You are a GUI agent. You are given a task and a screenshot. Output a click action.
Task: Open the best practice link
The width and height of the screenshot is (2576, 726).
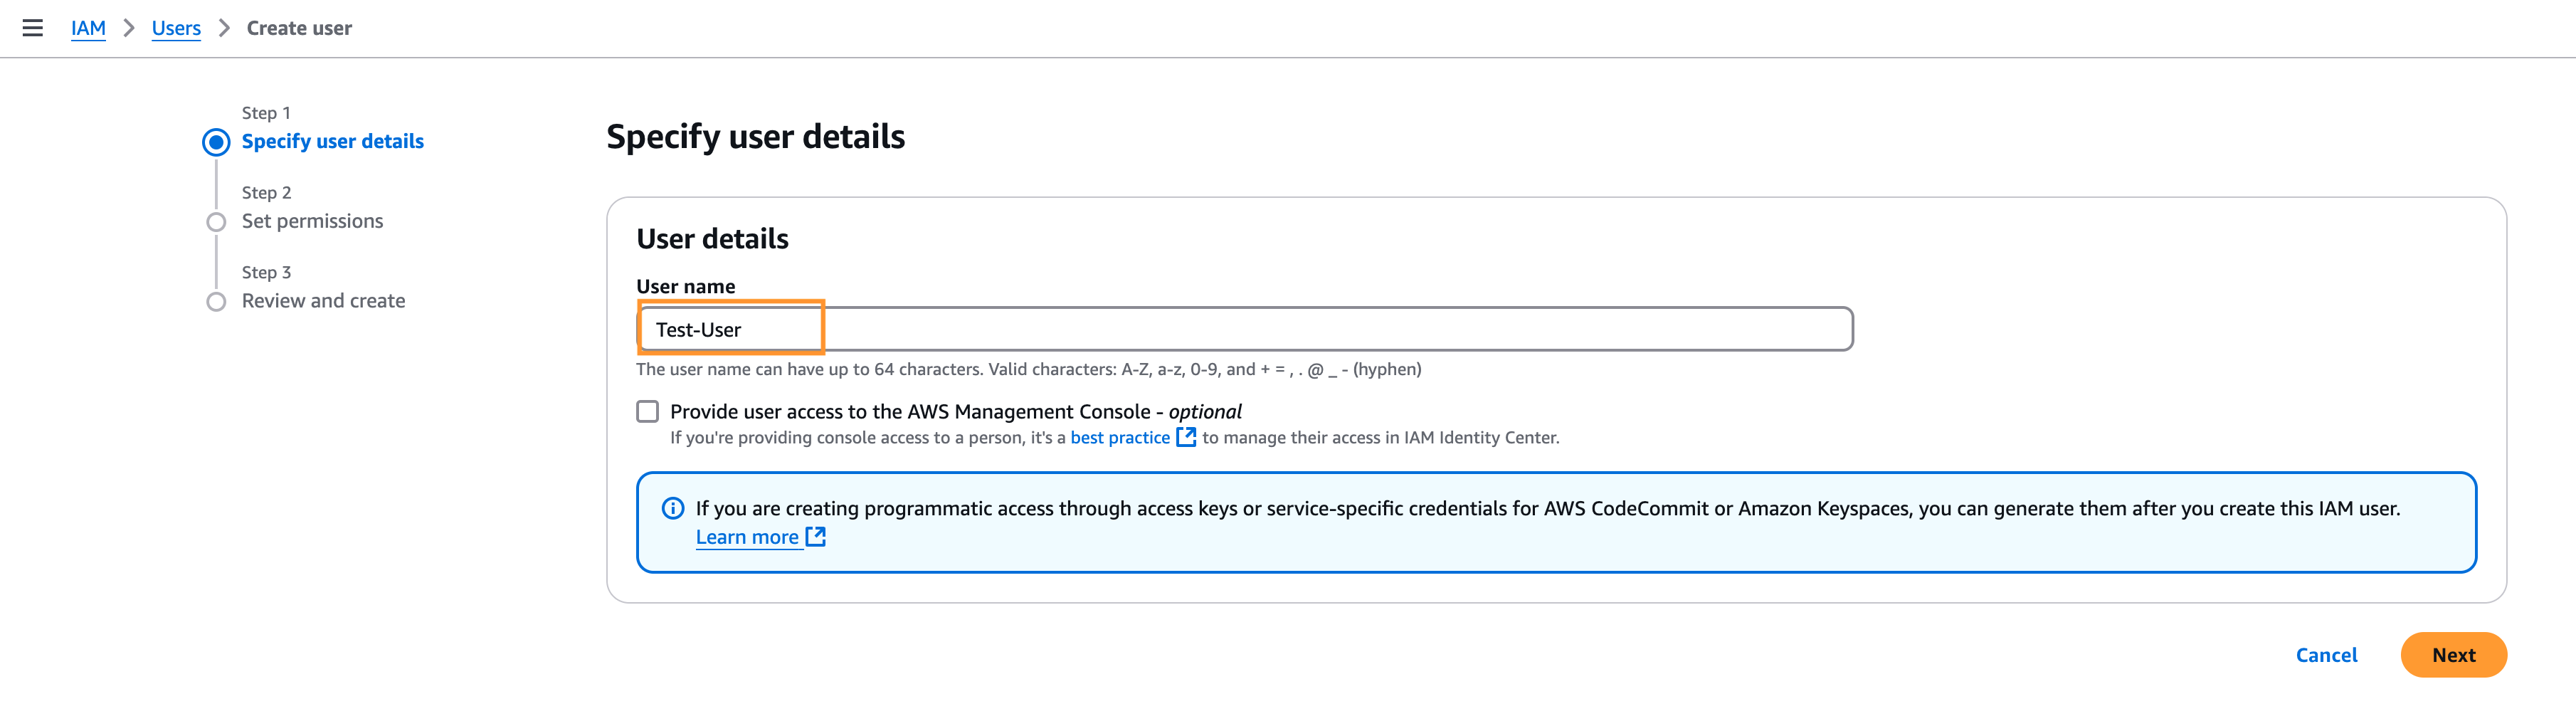click(x=1119, y=438)
